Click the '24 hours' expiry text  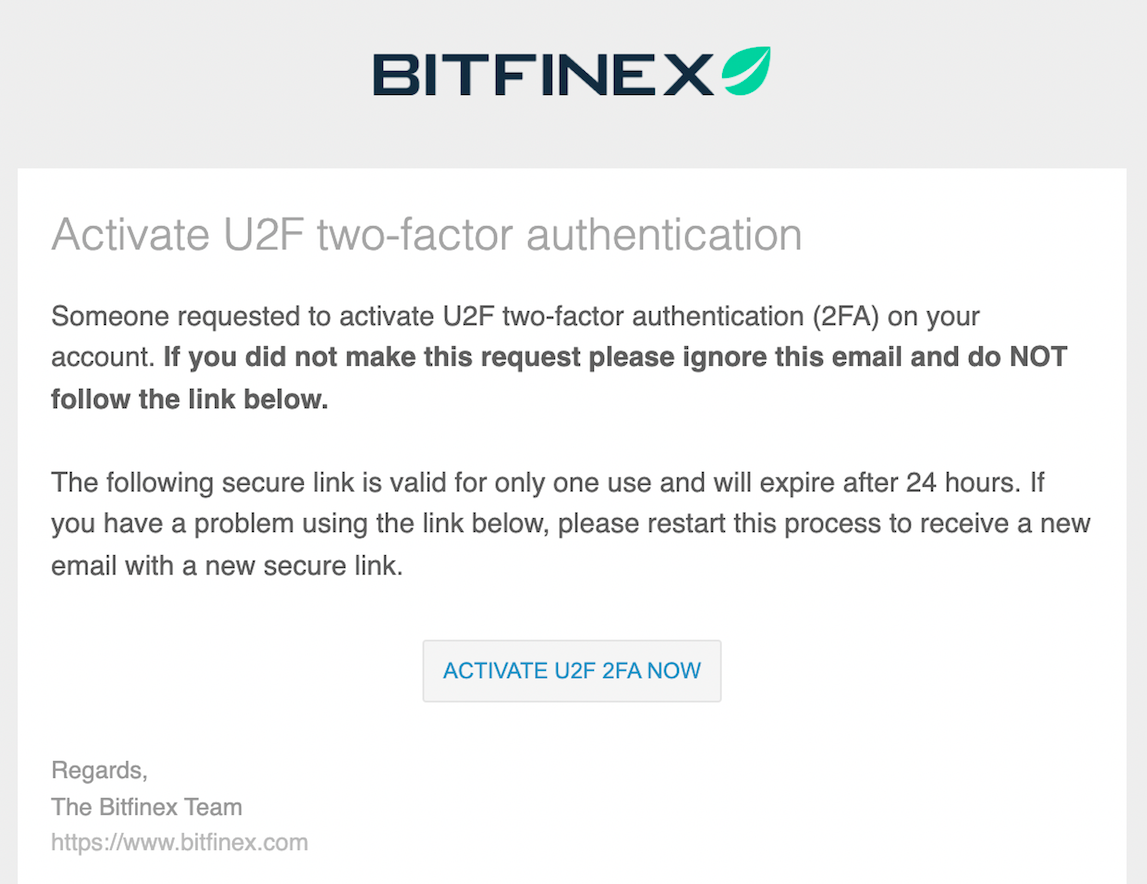click(x=960, y=483)
